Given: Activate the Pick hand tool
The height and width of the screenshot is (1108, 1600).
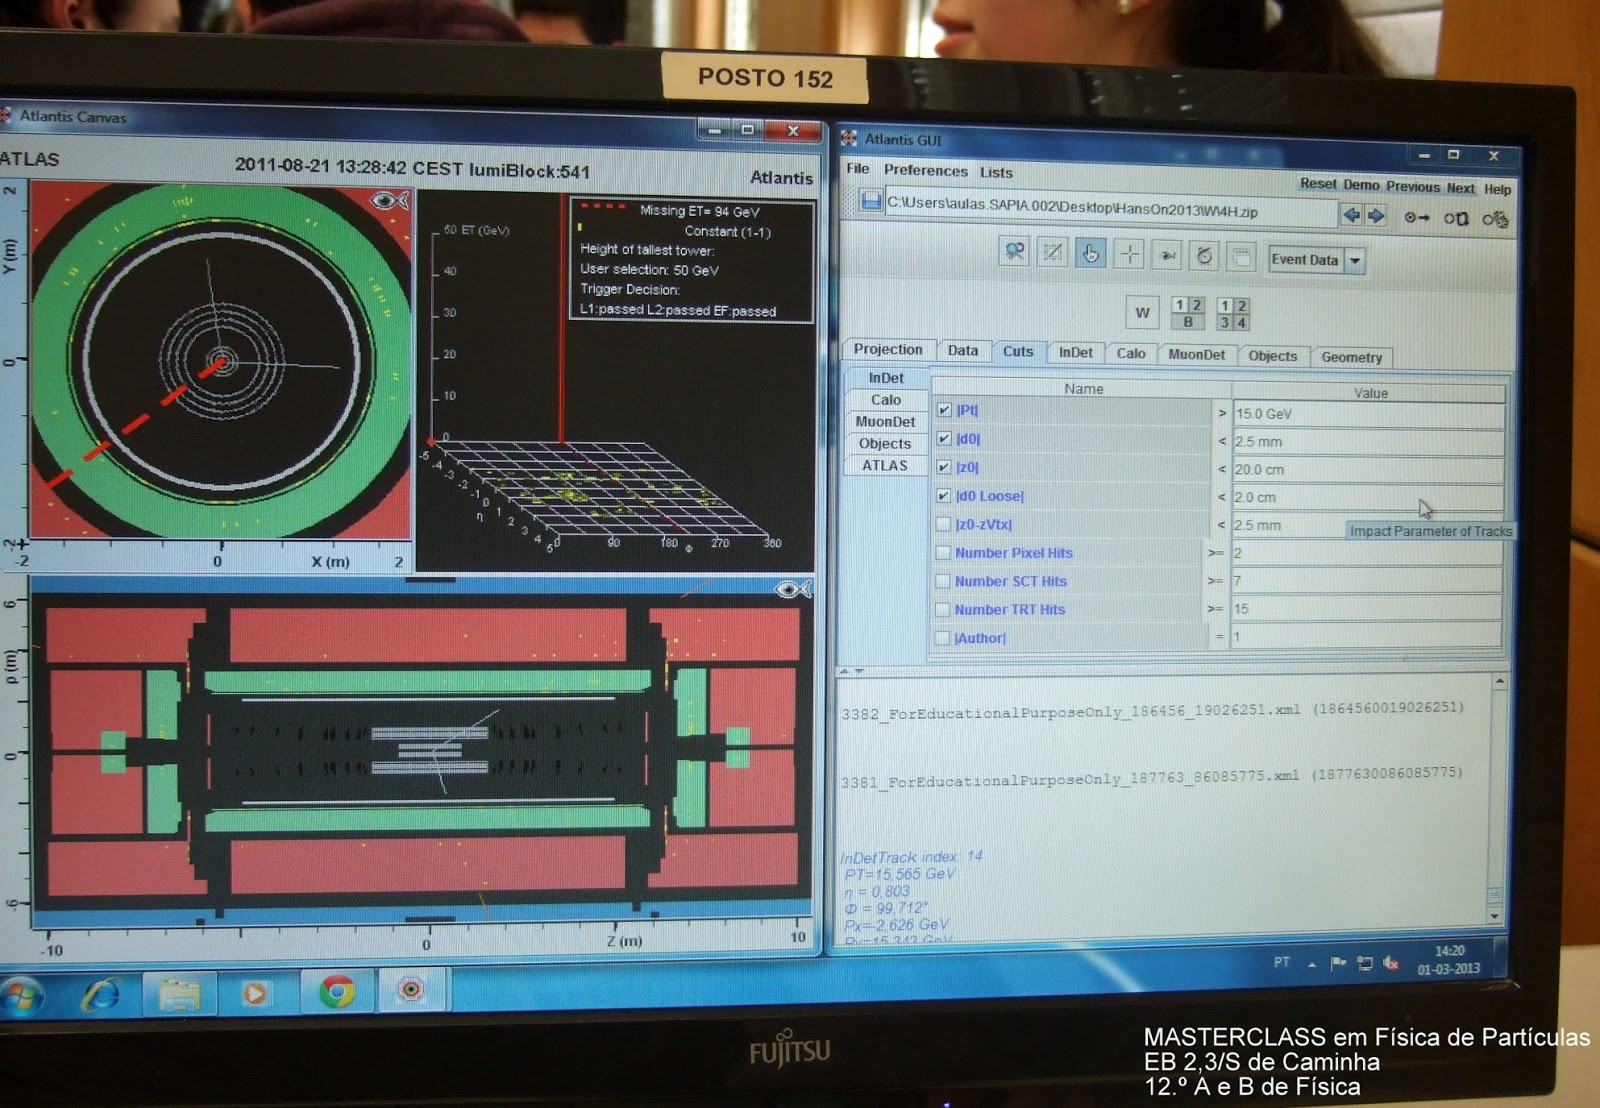Looking at the screenshot, I should [1090, 254].
